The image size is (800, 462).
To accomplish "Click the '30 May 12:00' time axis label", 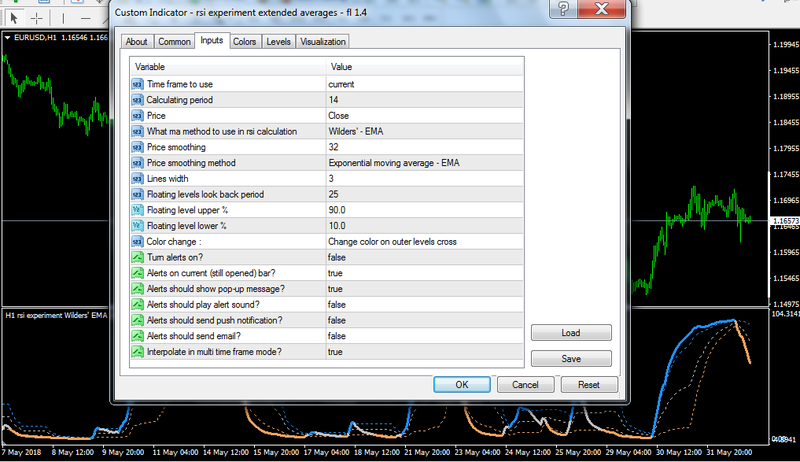I will pos(678,452).
